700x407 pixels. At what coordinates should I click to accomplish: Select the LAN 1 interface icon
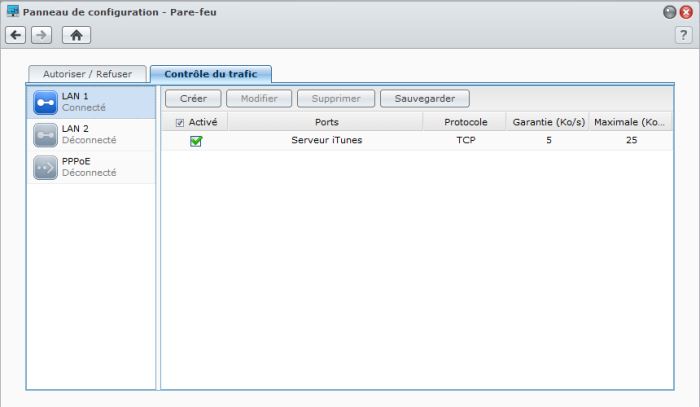coord(46,103)
